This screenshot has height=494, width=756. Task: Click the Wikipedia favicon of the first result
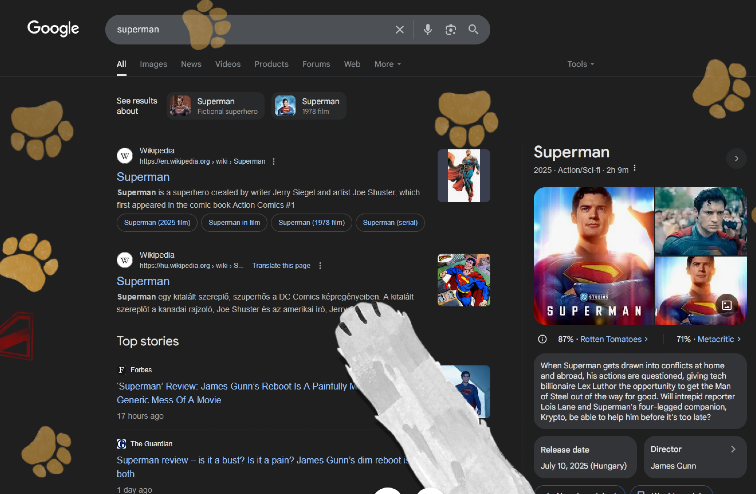pos(125,156)
